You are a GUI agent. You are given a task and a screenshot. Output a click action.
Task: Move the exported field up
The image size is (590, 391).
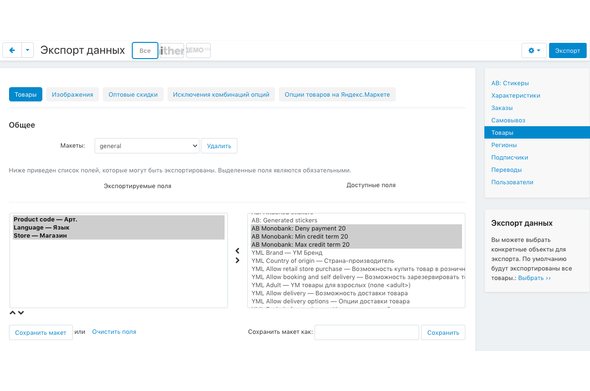click(x=12, y=313)
